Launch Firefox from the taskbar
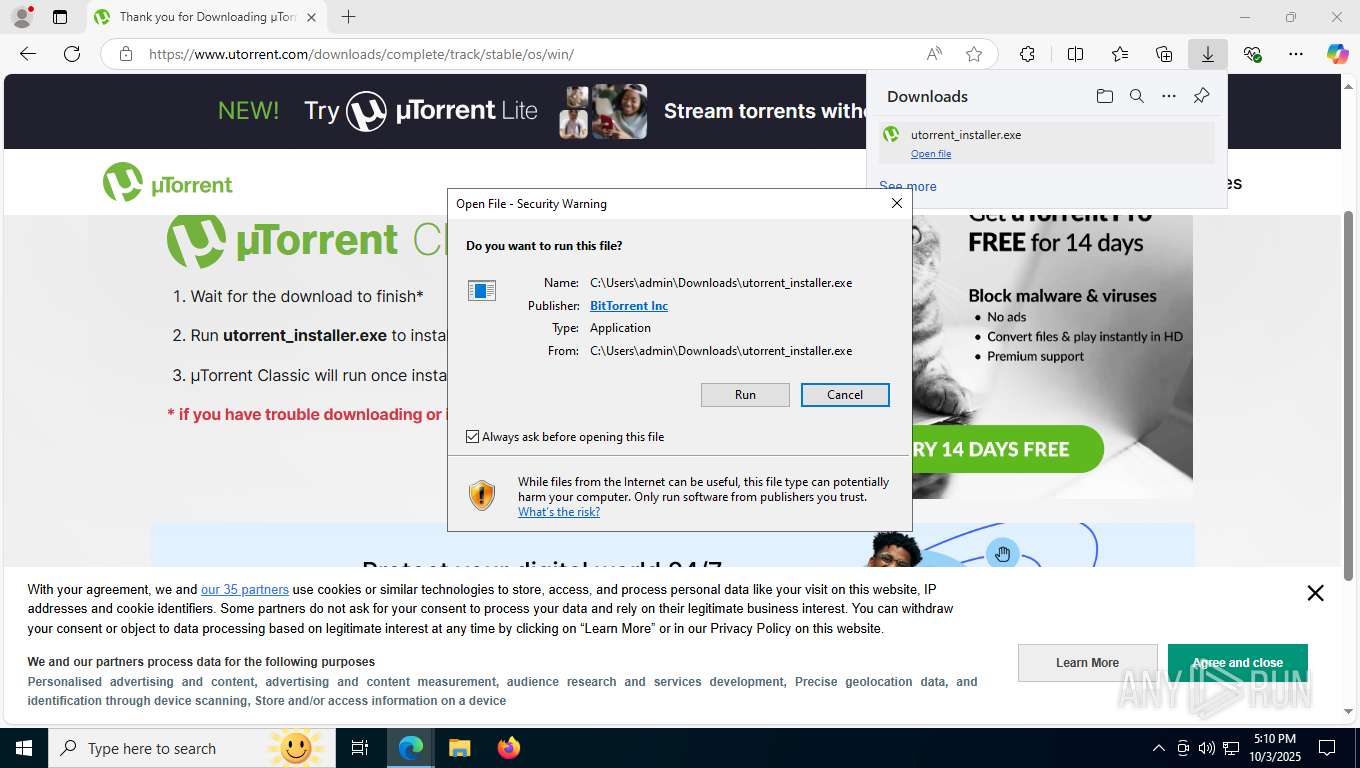 (x=509, y=748)
